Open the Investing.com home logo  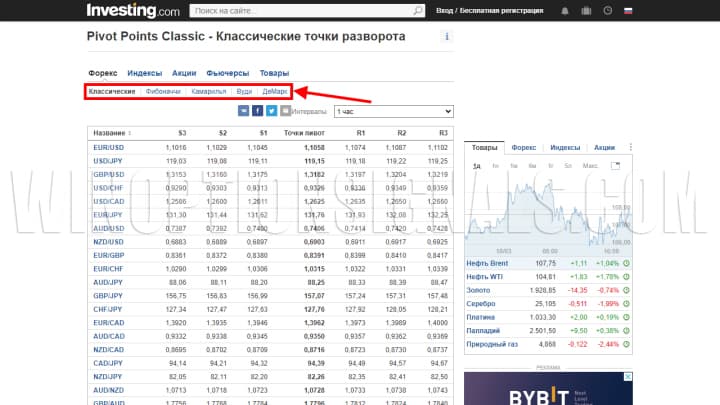(x=133, y=10)
